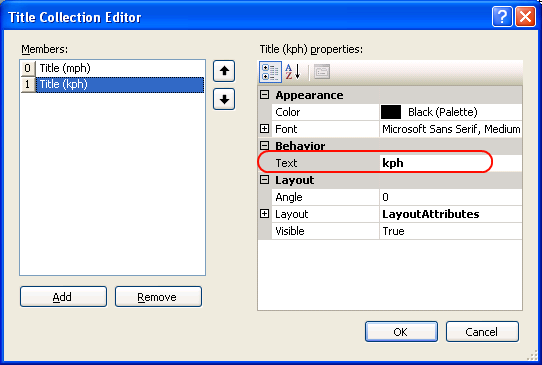Expand the Layout property sub-node
The width and height of the screenshot is (542, 365).
(x=264, y=214)
